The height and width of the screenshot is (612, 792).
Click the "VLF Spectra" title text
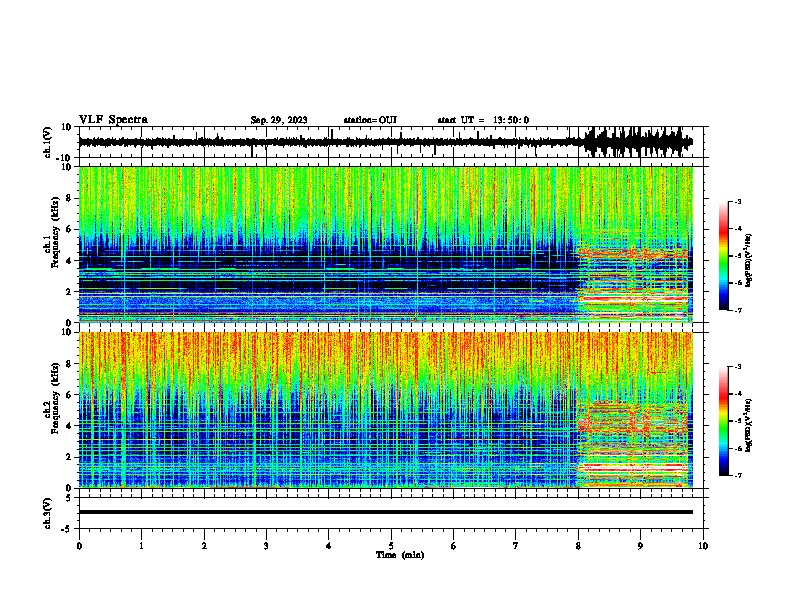[113, 120]
